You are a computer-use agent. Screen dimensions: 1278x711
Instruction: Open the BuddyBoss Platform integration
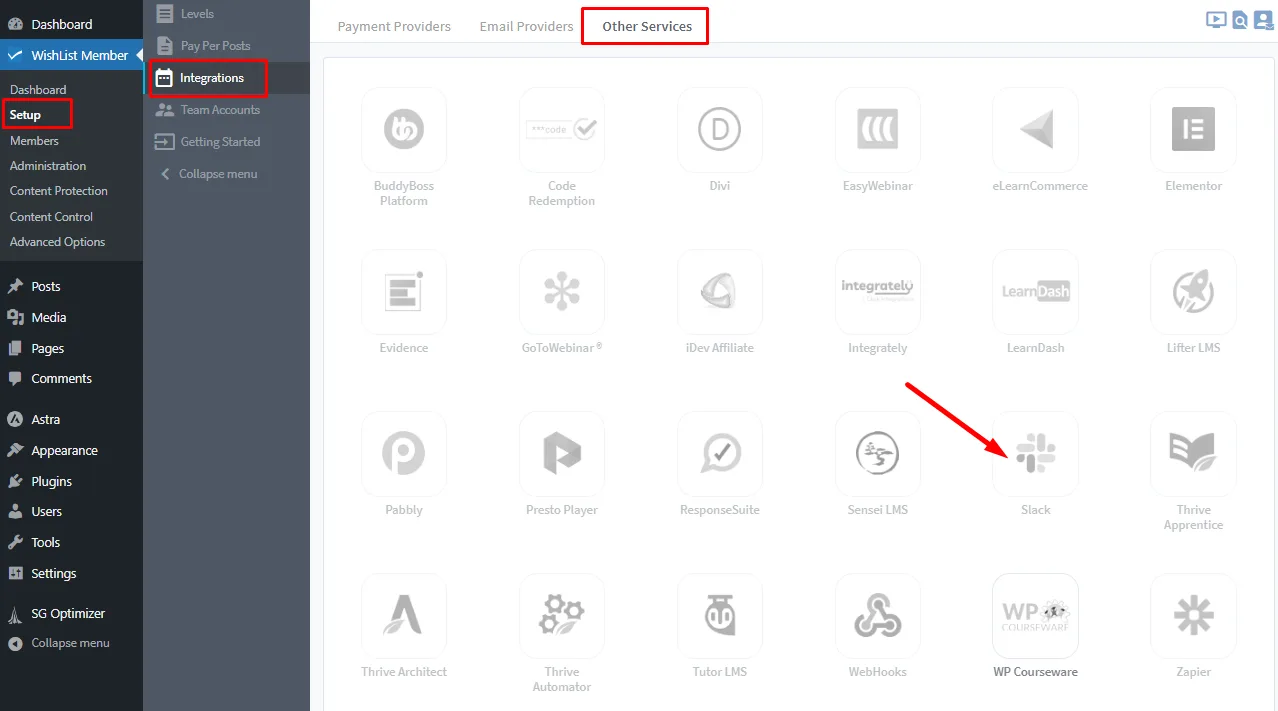pos(404,130)
